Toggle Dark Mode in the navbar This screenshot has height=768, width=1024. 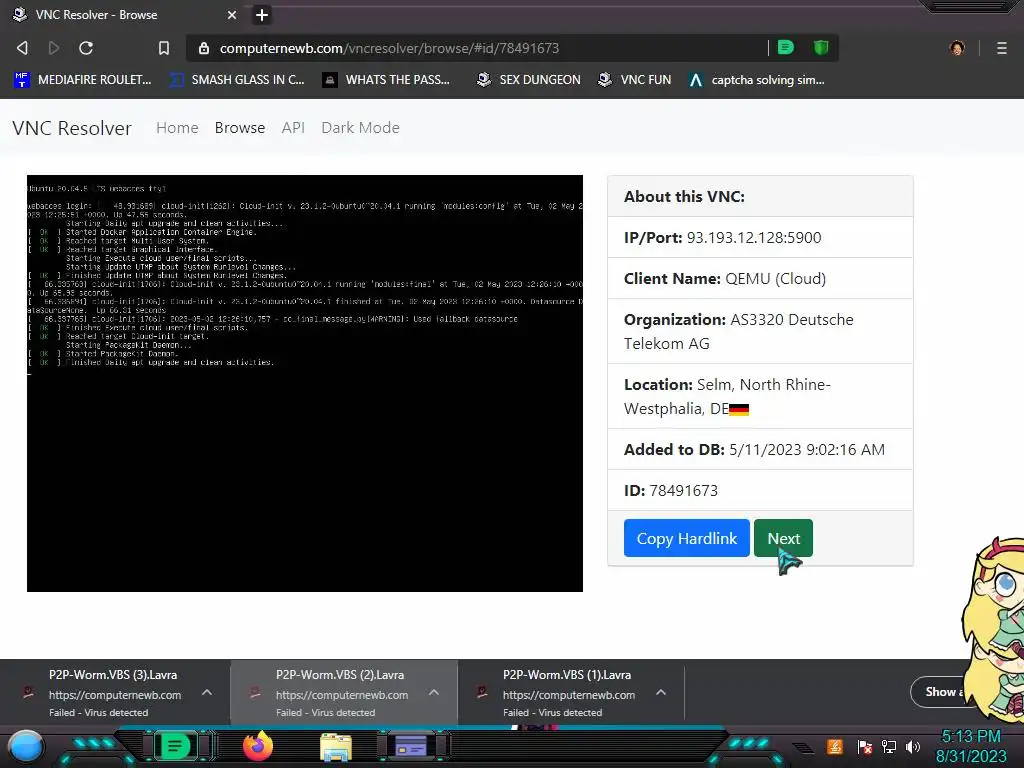(360, 128)
